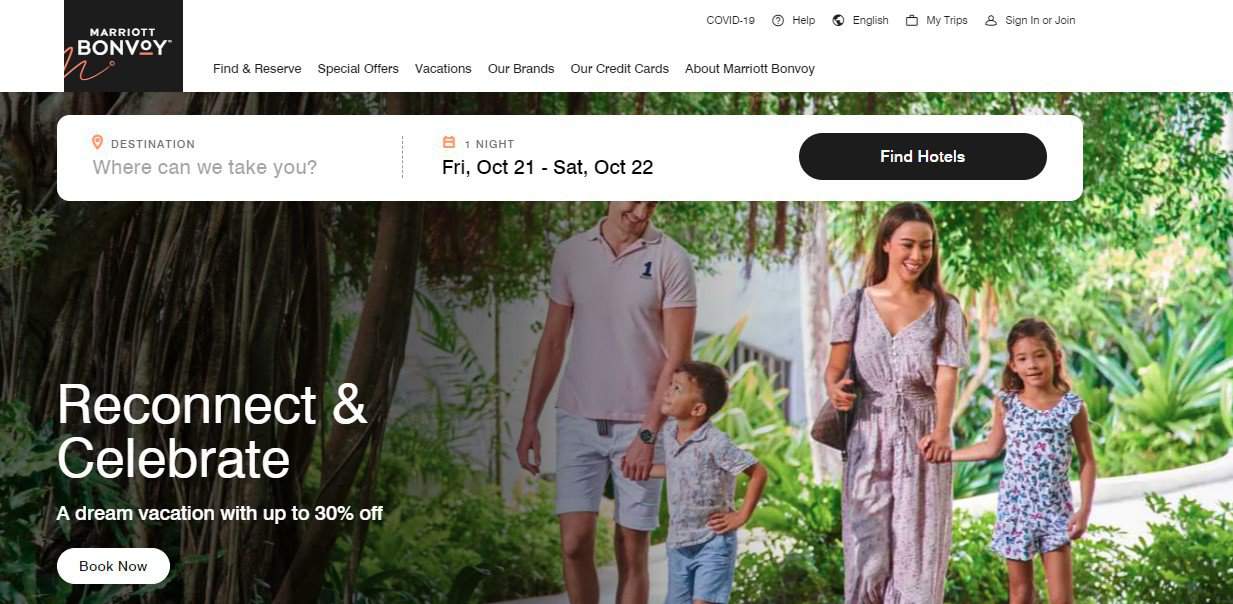
Task: Click the calendar icon beside 1 Night
Action: tap(449, 143)
